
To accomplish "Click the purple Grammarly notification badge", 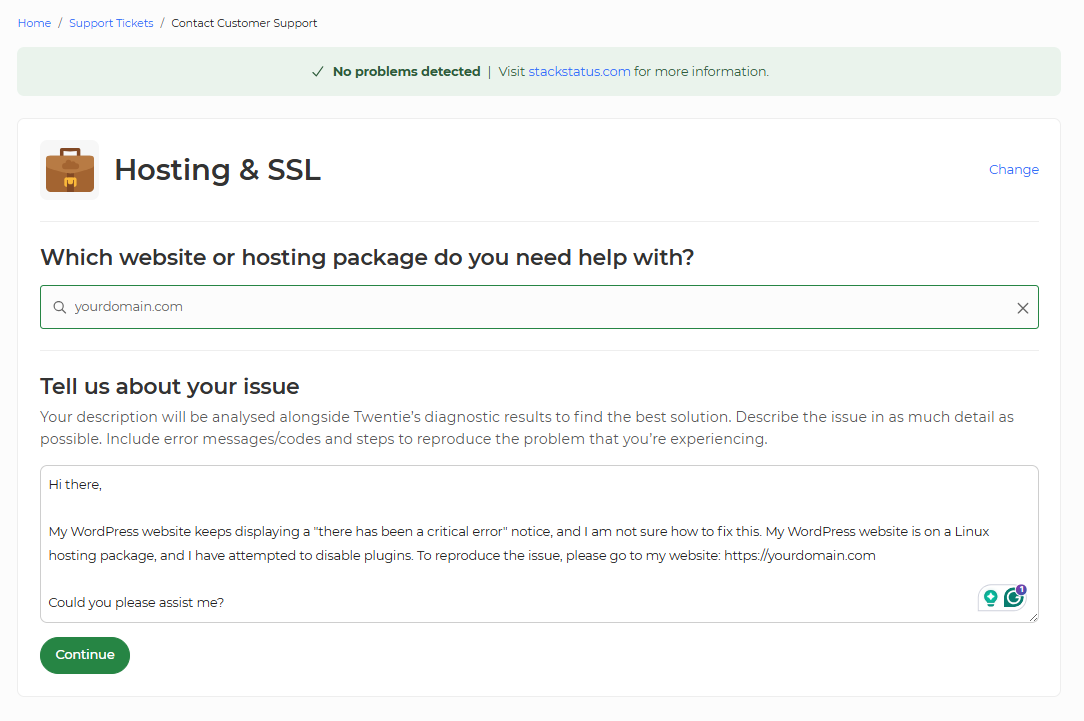I will point(1021,590).
